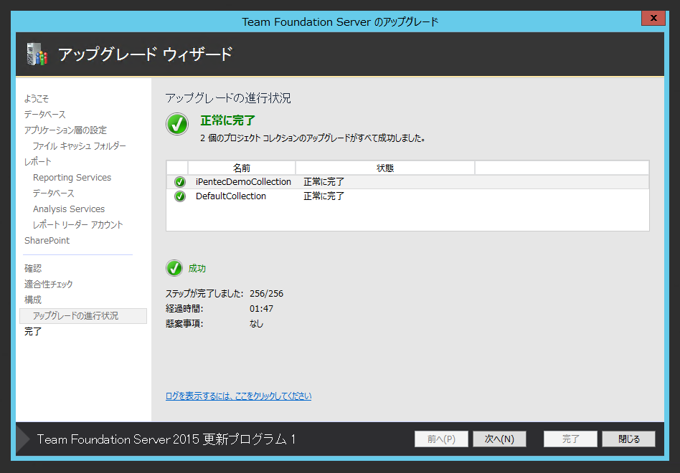Select 構成 step in sidebar
This screenshot has height=473, width=680.
[33, 300]
